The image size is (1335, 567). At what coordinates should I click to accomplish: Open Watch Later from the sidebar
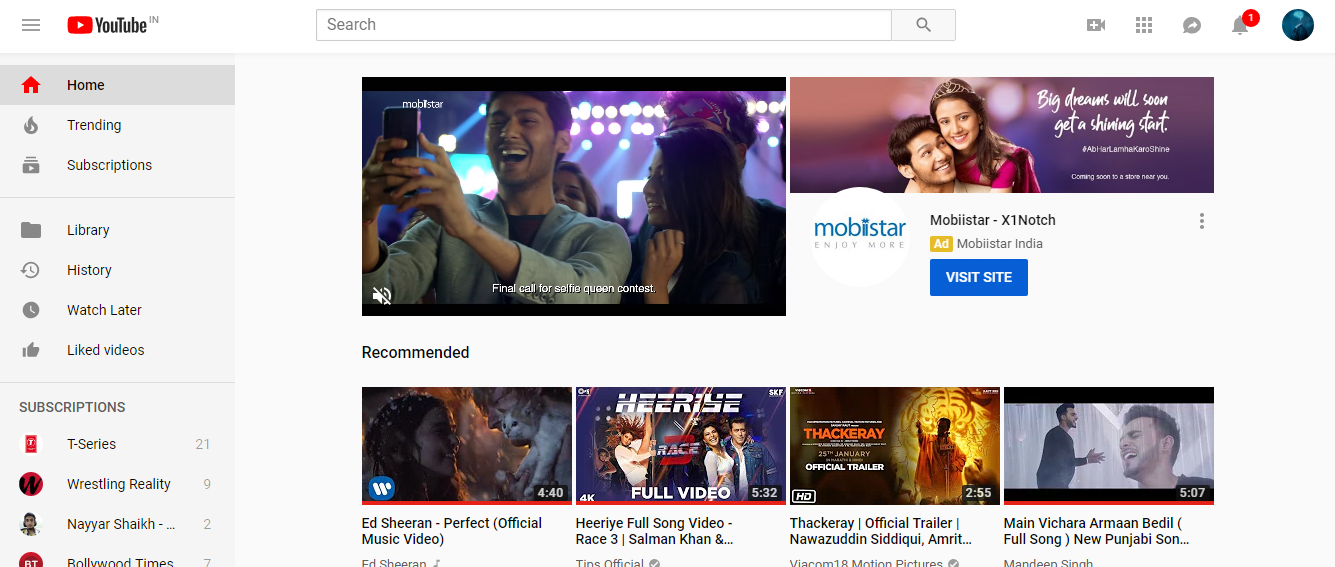pyautogui.click(x=117, y=310)
